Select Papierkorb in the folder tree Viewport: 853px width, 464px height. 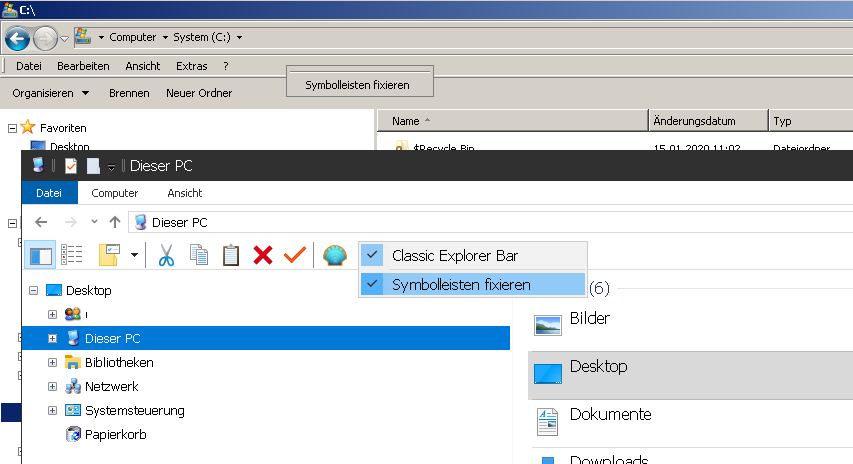click(115, 434)
